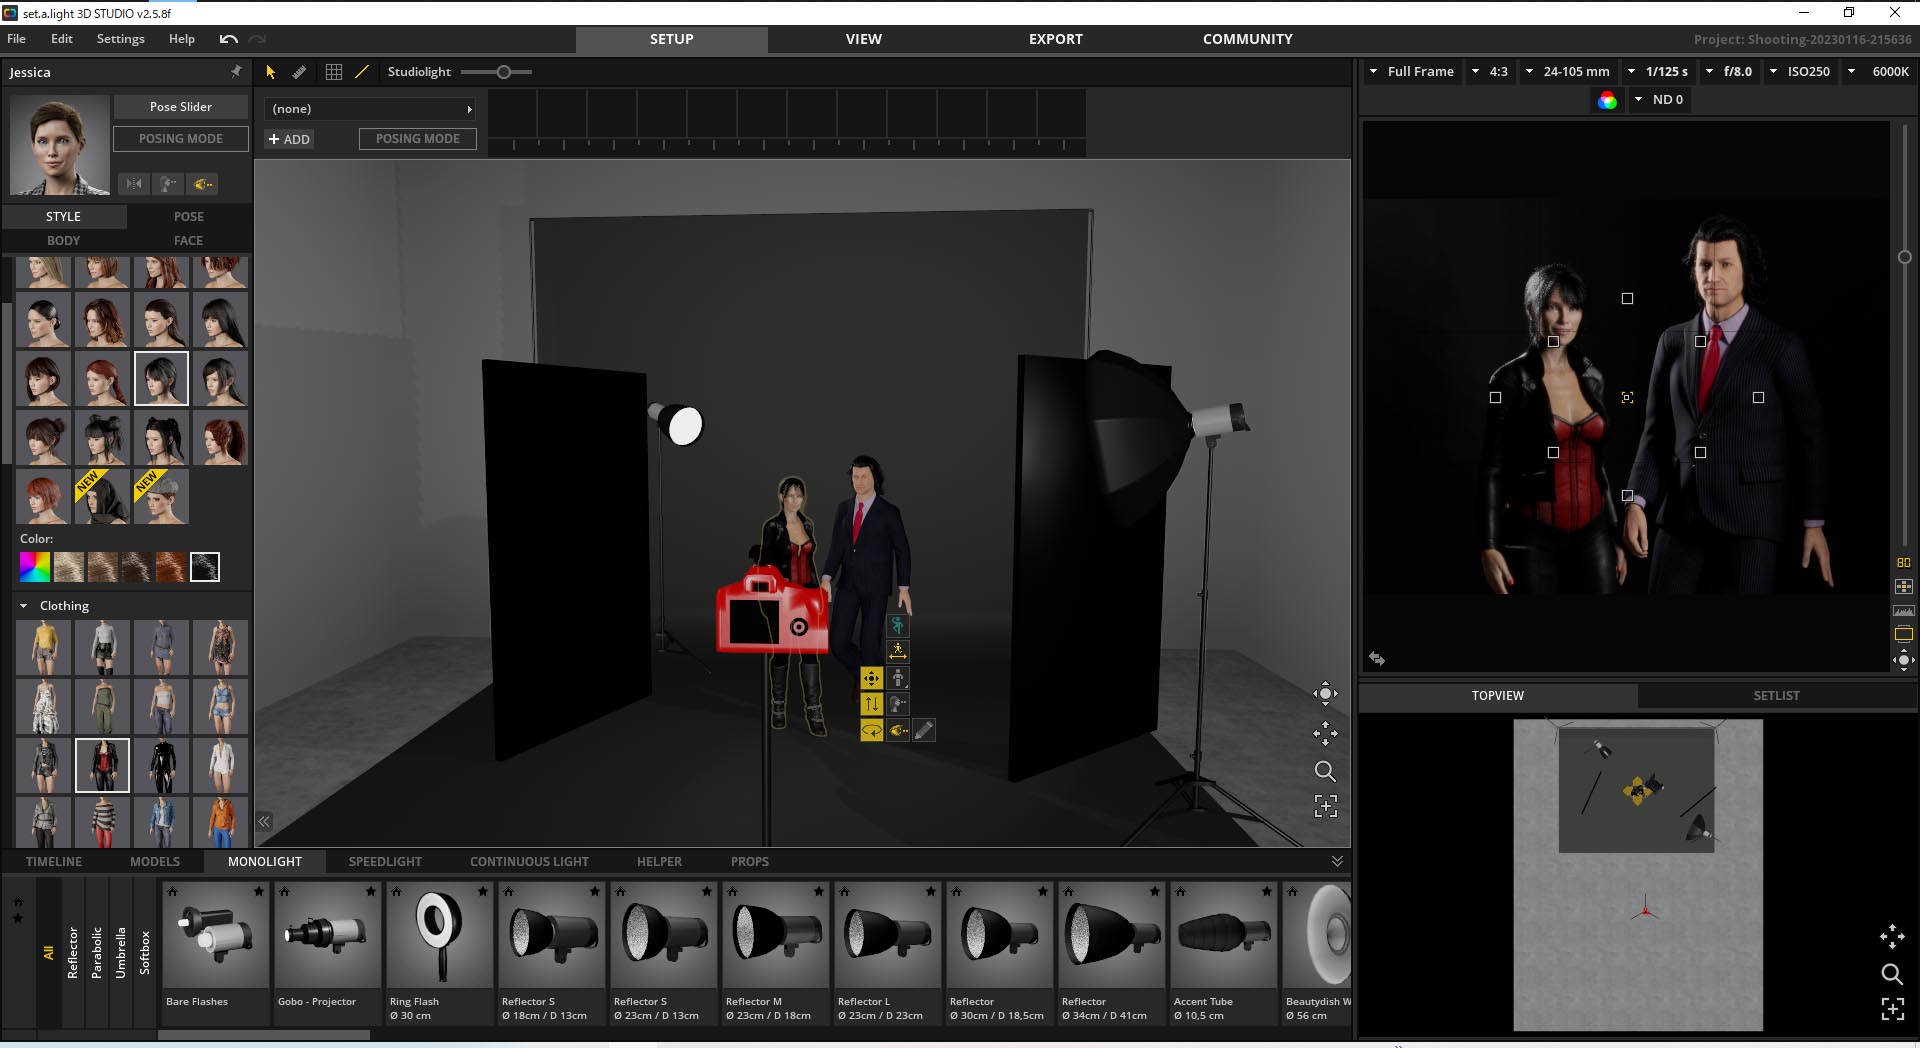This screenshot has width=1920, height=1048.
Task: Select the ruler measuring tool
Action: [299, 72]
